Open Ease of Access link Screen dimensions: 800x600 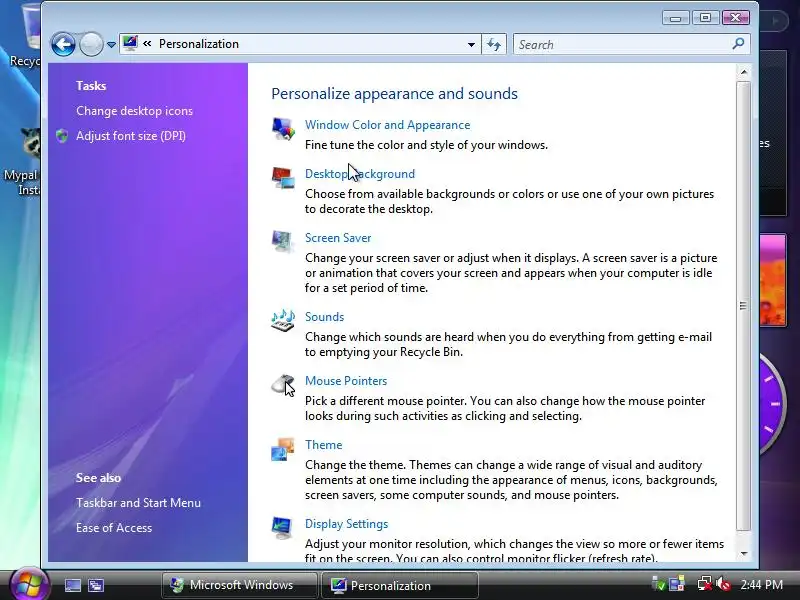114,528
